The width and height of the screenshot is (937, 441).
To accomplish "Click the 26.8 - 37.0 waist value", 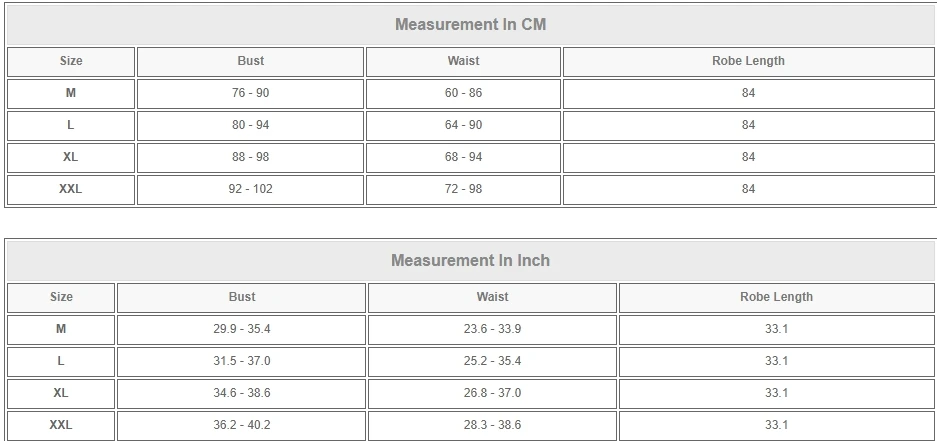I will [492, 393].
